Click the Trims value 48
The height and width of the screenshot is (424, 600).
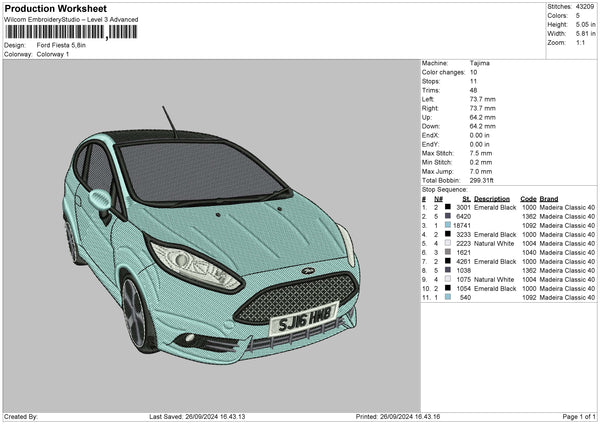pos(473,90)
